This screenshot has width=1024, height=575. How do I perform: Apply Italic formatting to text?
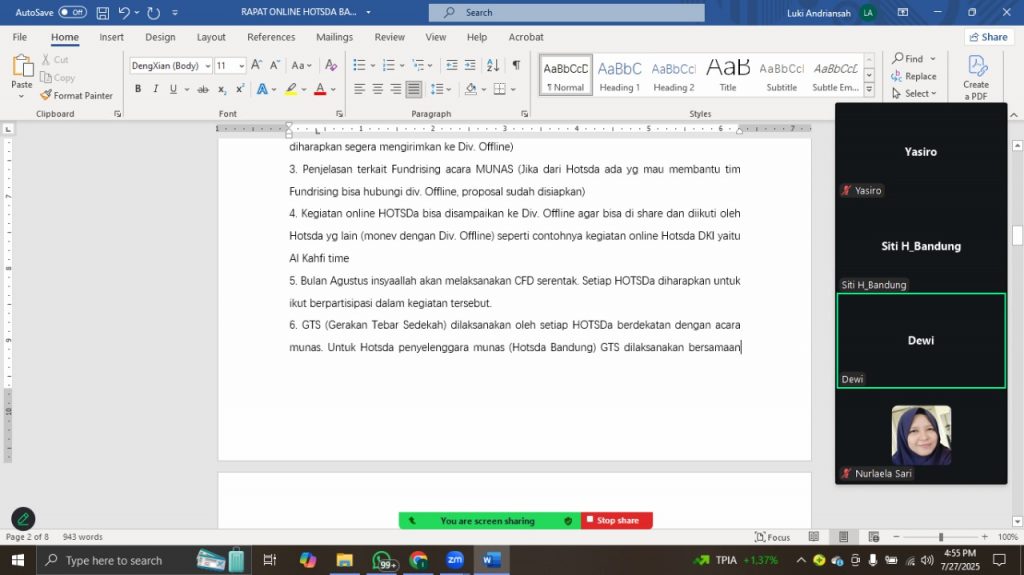(x=155, y=89)
